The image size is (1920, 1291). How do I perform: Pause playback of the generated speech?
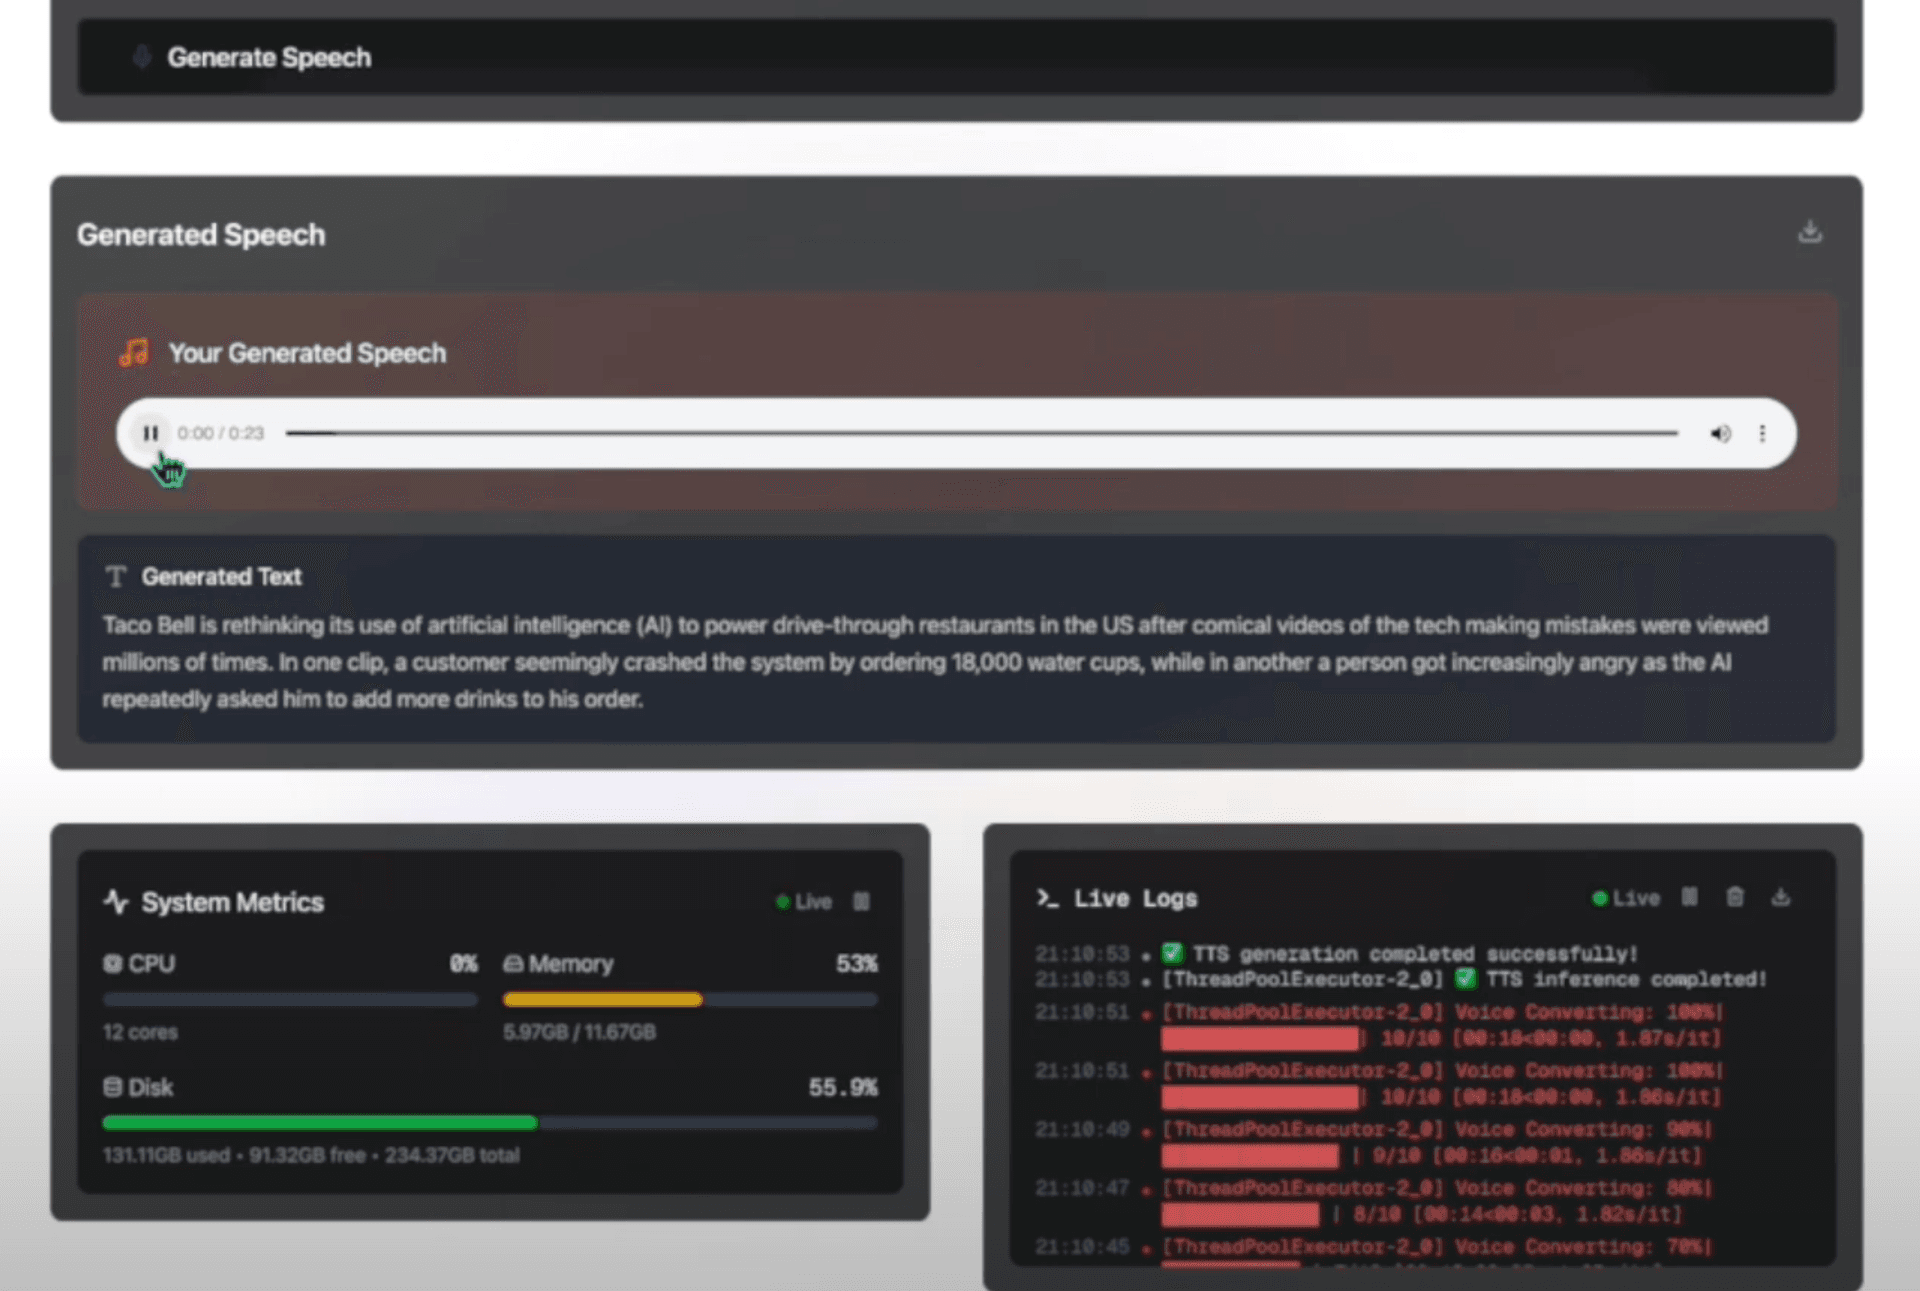point(151,433)
